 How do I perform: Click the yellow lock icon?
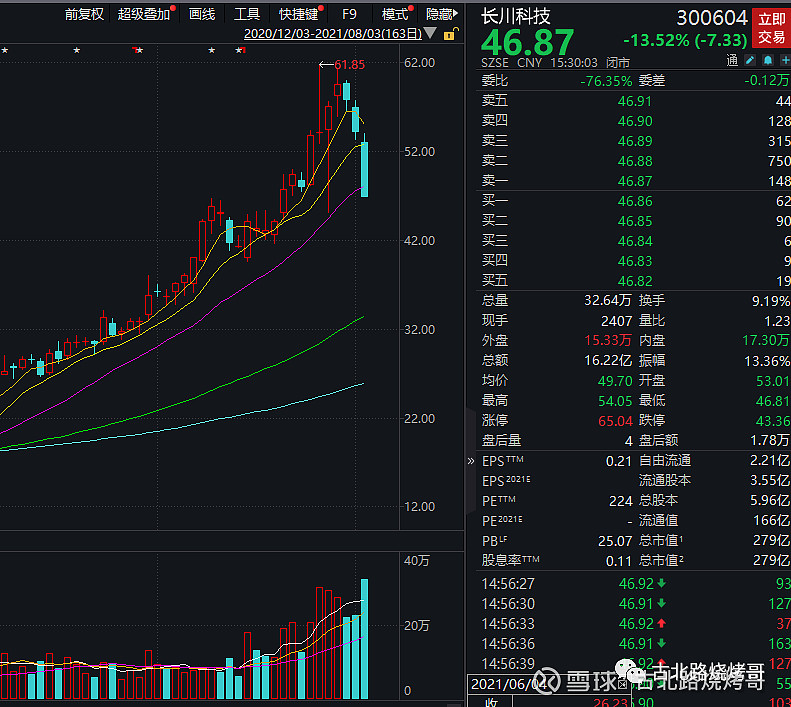(x=450, y=34)
